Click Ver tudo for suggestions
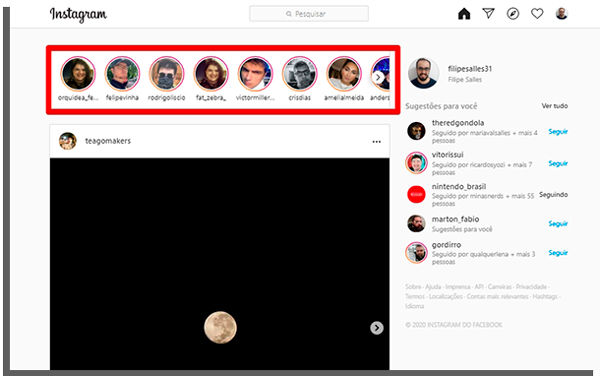The width and height of the screenshot is (600, 376). [x=554, y=106]
